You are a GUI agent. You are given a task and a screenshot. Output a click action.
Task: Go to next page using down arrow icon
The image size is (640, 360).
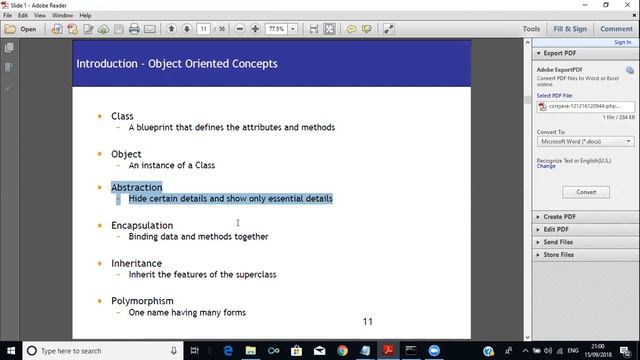pyautogui.click(x=187, y=29)
